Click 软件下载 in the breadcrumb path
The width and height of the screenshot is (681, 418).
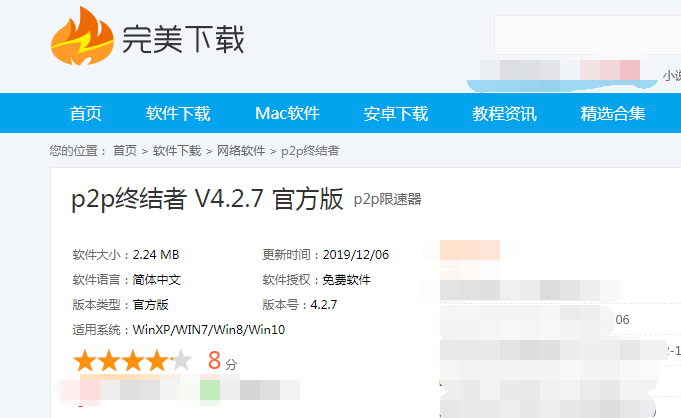177,151
